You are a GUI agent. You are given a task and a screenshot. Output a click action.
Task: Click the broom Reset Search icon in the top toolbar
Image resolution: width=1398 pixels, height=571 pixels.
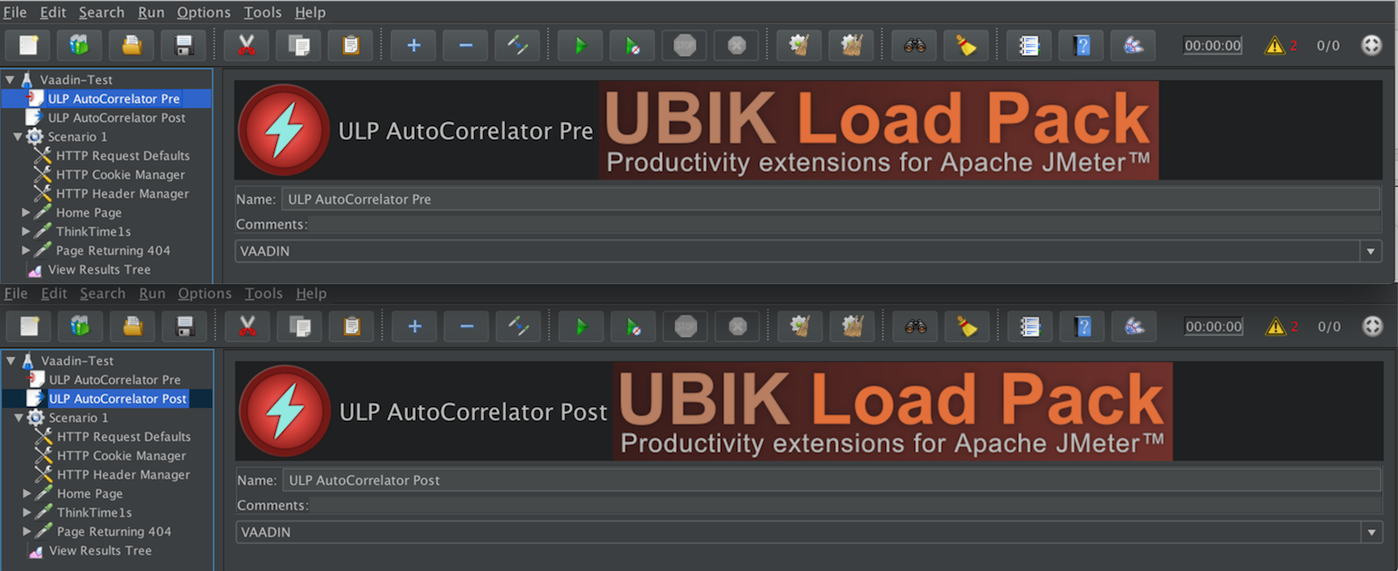tap(965, 45)
